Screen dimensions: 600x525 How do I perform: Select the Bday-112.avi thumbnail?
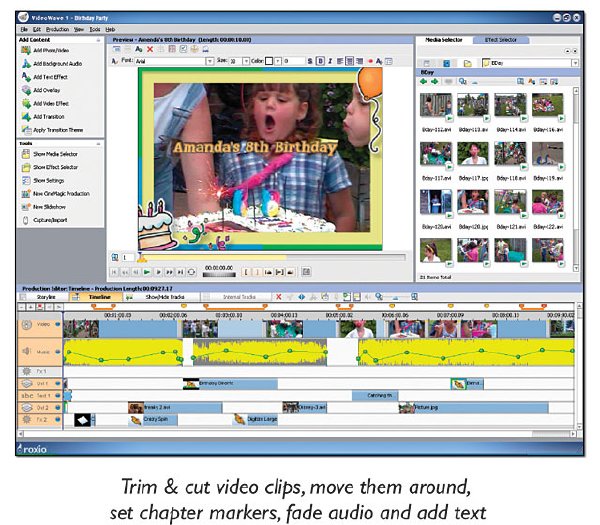point(436,104)
